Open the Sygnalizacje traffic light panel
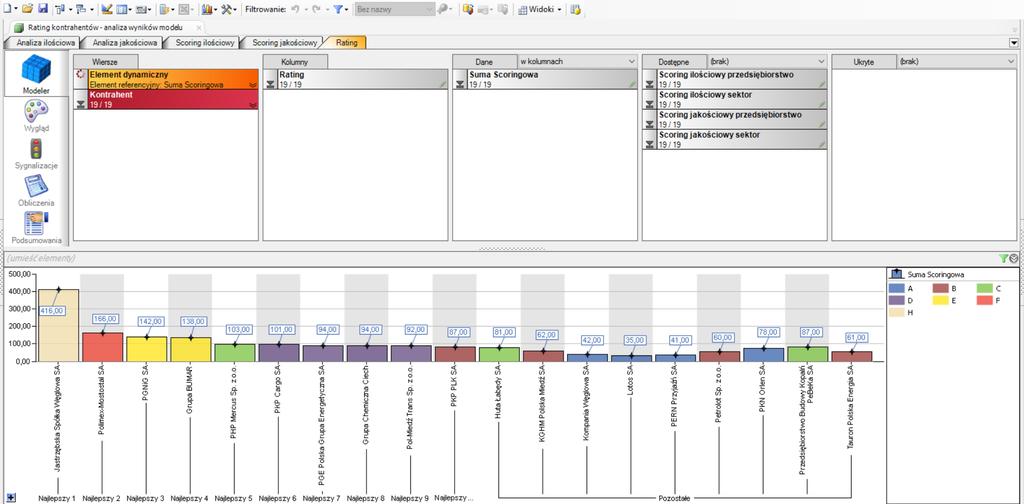 pyautogui.click(x=36, y=154)
